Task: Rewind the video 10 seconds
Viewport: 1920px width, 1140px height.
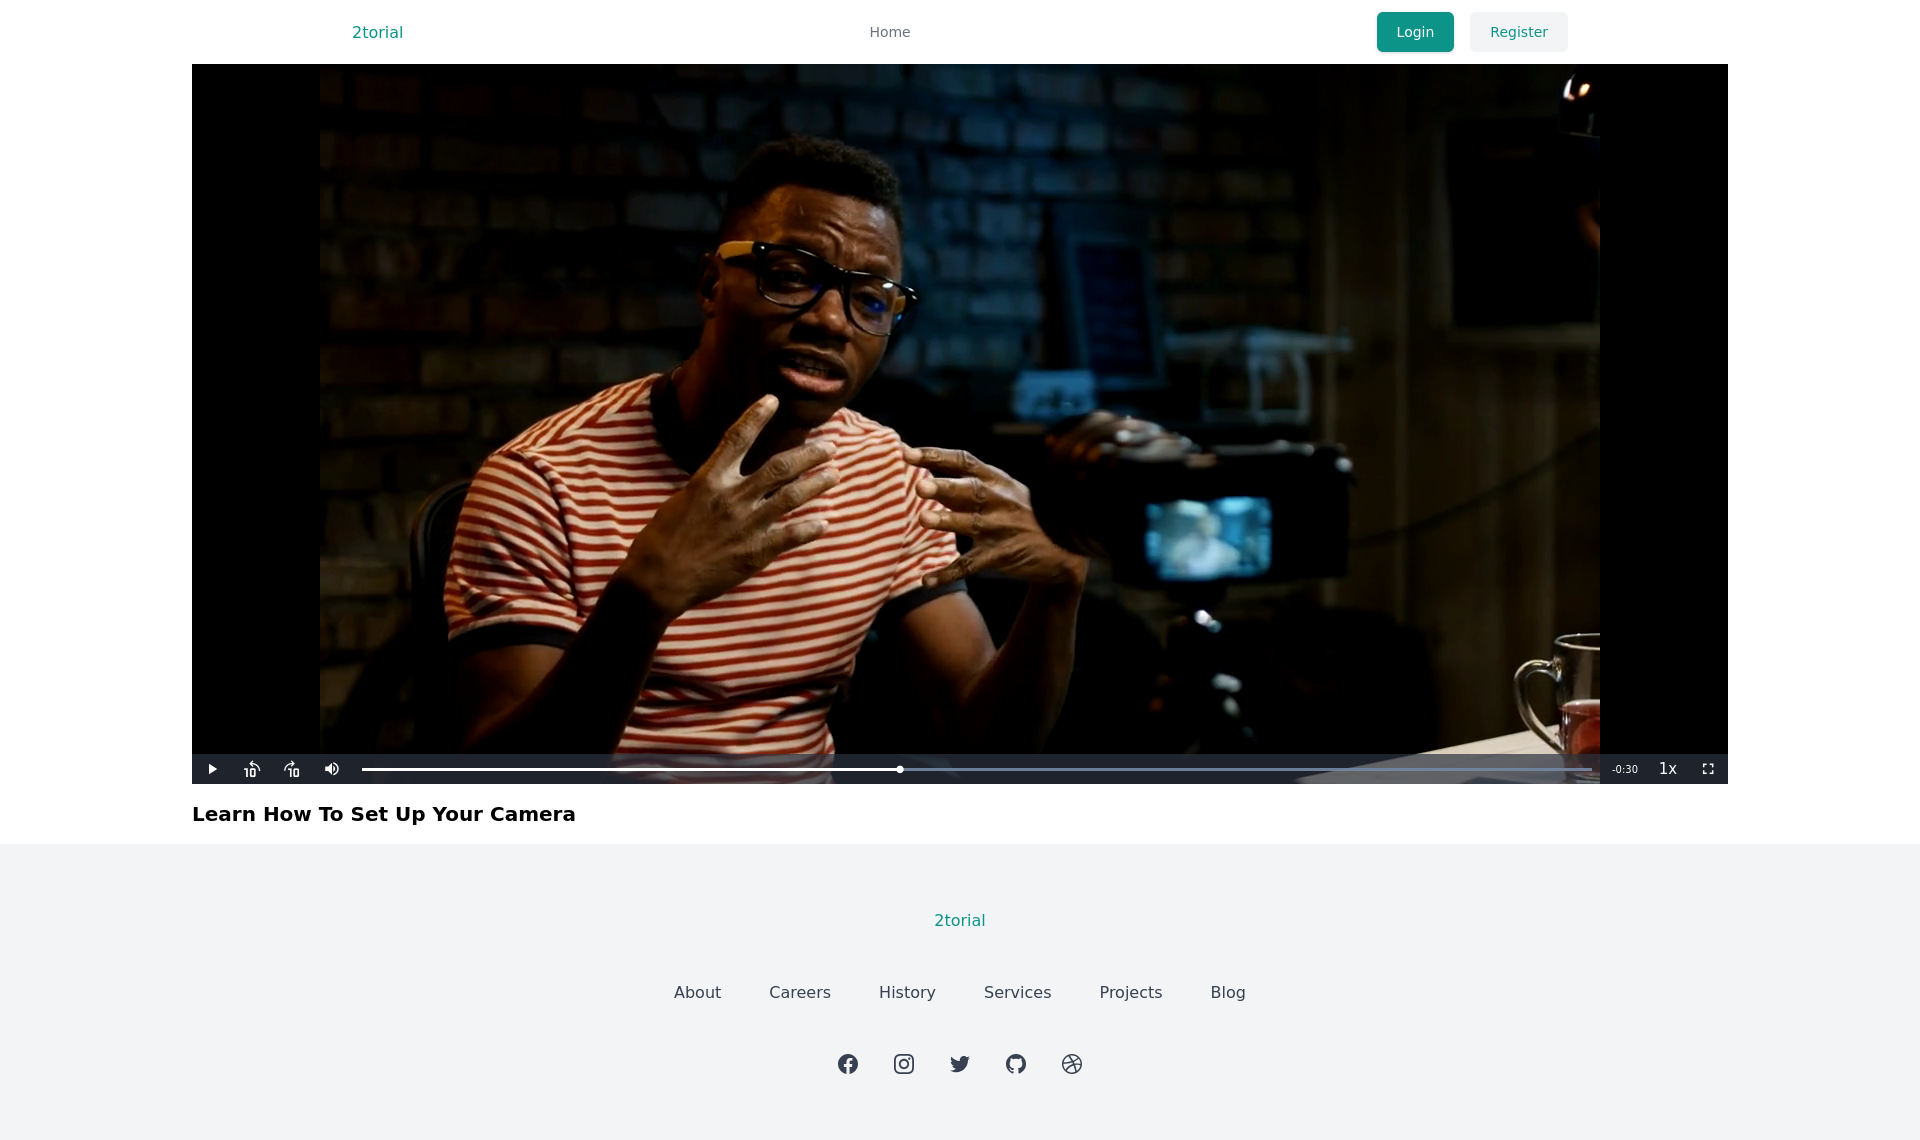Action: tap(252, 769)
